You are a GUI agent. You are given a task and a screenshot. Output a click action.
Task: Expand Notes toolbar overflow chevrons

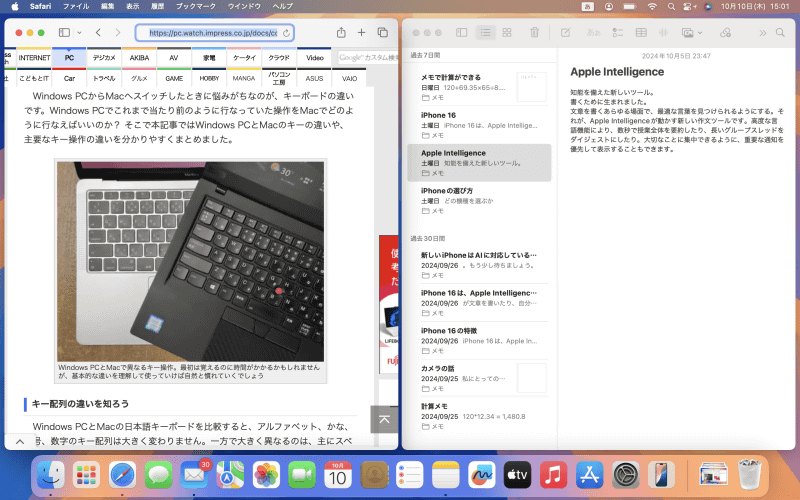762,33
